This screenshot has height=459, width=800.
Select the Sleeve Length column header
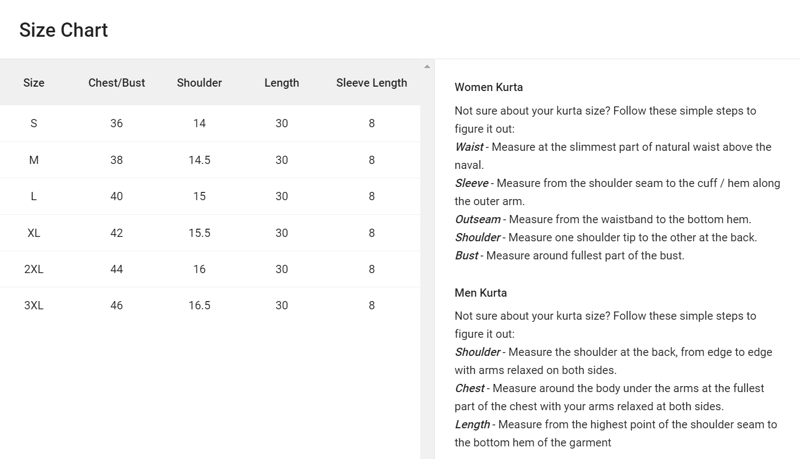pos(371,83)
